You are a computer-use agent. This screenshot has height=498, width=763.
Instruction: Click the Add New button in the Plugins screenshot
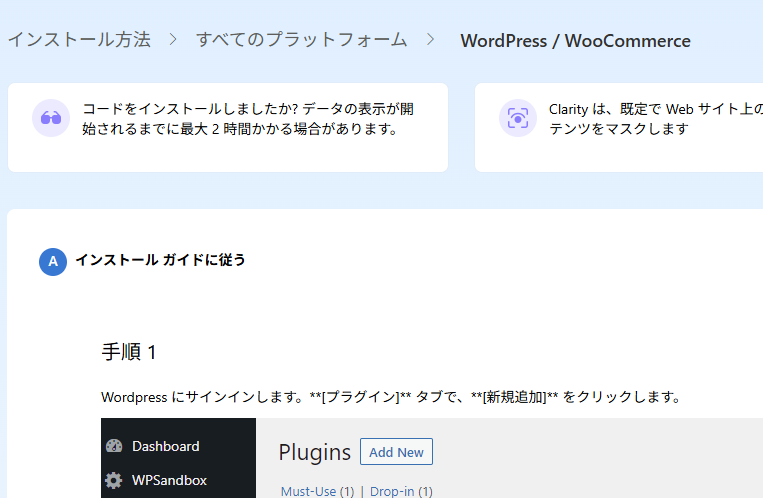396,452
